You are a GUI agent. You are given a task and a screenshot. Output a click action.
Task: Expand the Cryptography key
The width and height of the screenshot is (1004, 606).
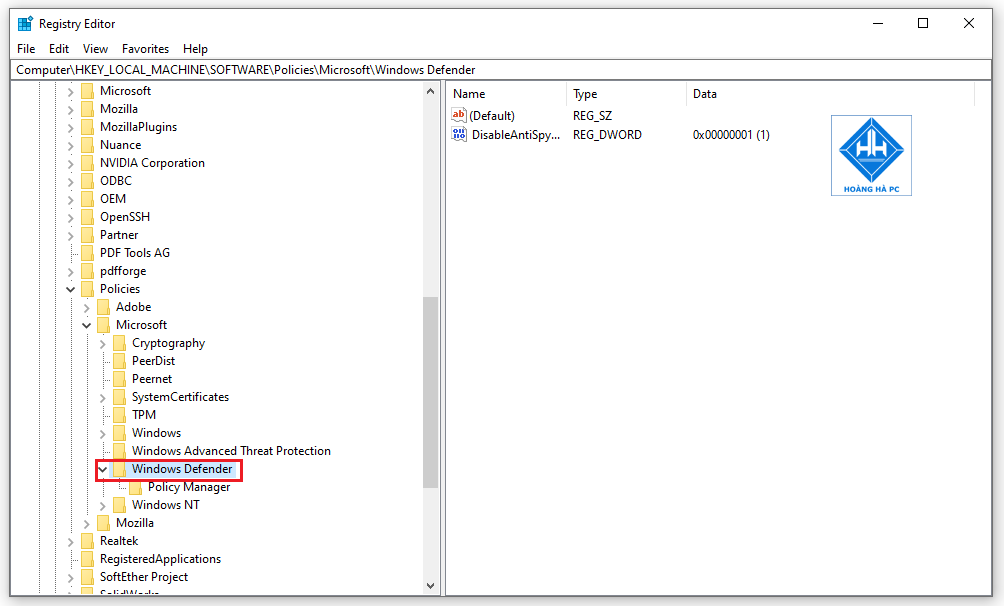point(103,344)
